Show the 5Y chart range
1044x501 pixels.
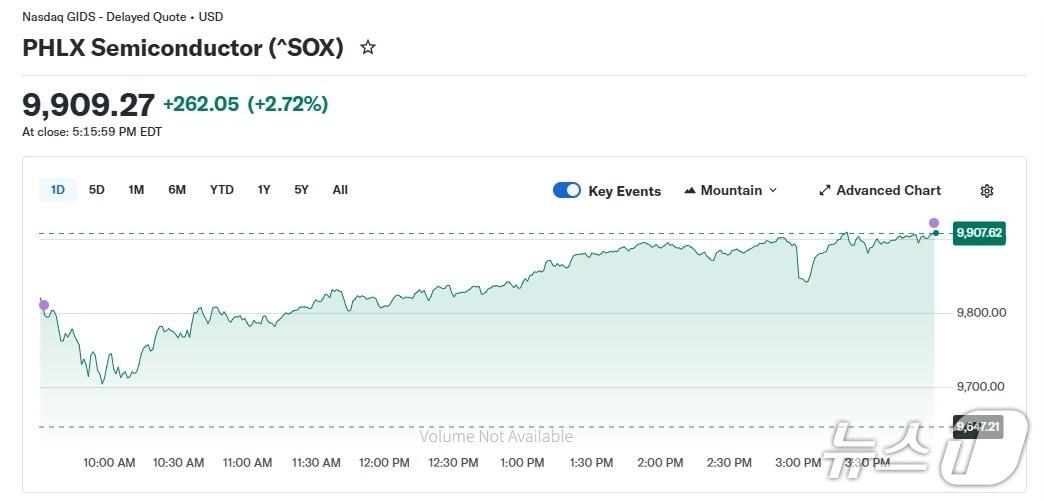click(301, 189)
